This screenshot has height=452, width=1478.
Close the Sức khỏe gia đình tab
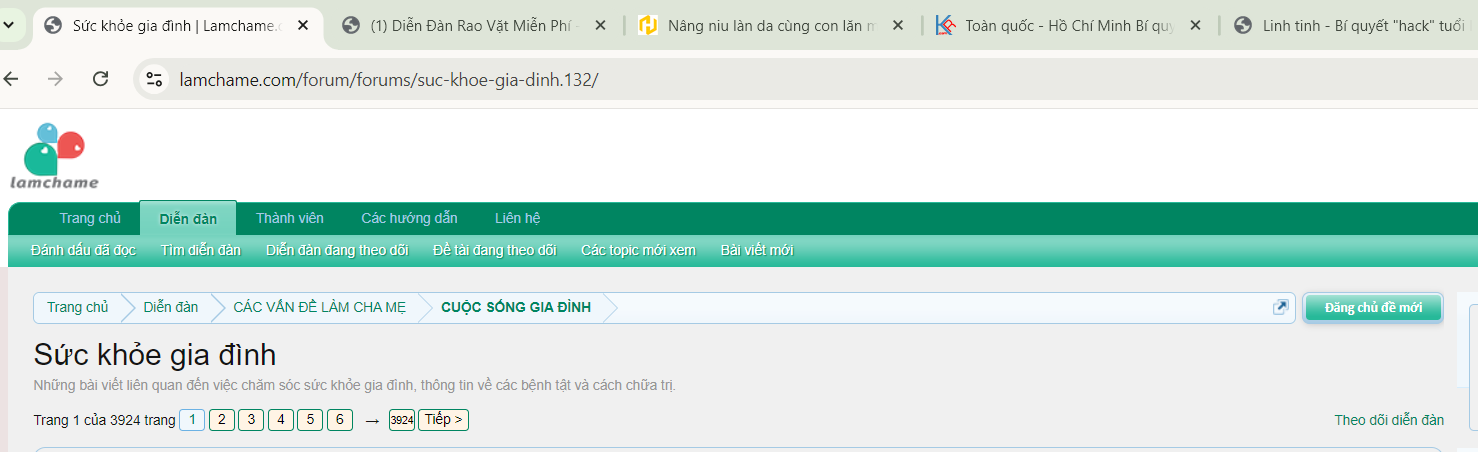click(301, 25)
